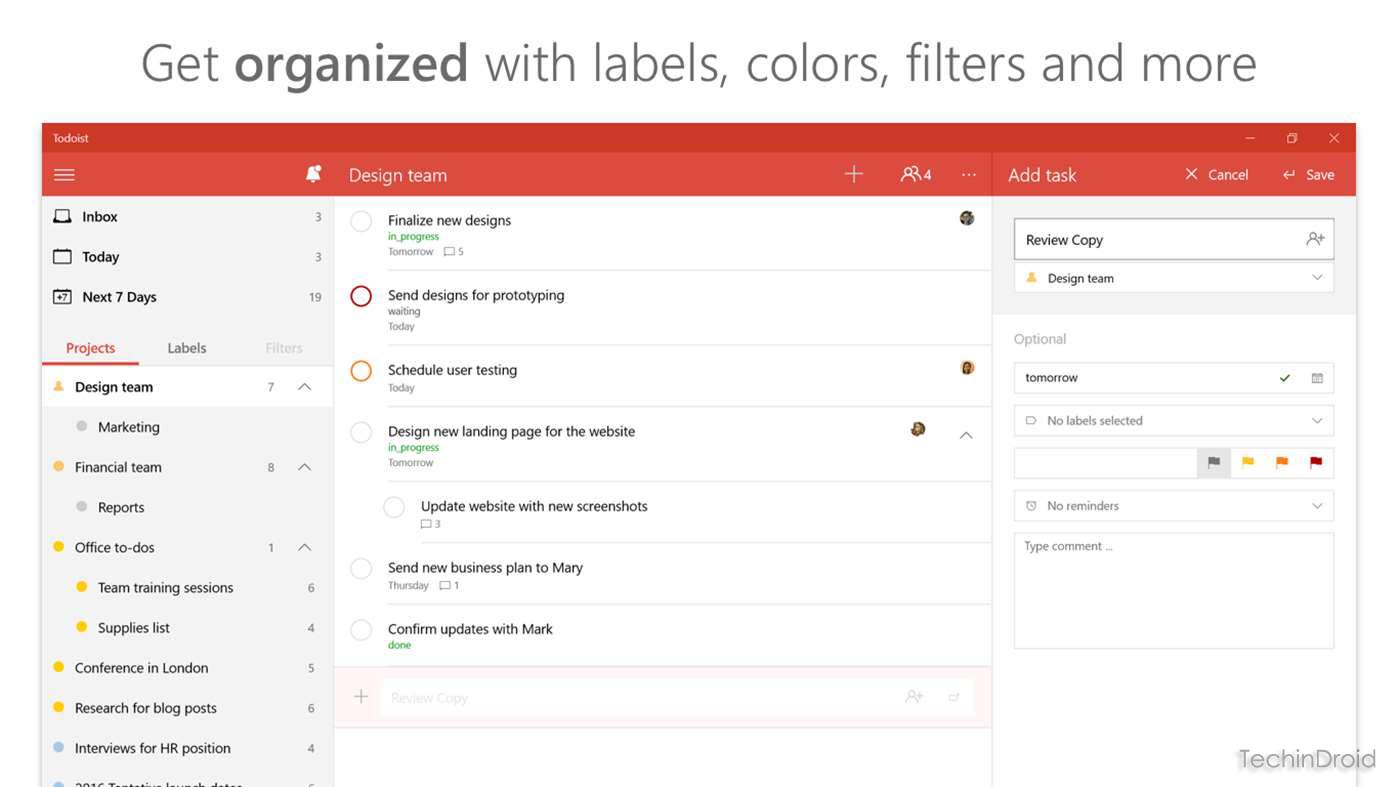The image size is (1399, 787).
Task: Collapse the Financial team project chevron
Action: coord(305,467)
